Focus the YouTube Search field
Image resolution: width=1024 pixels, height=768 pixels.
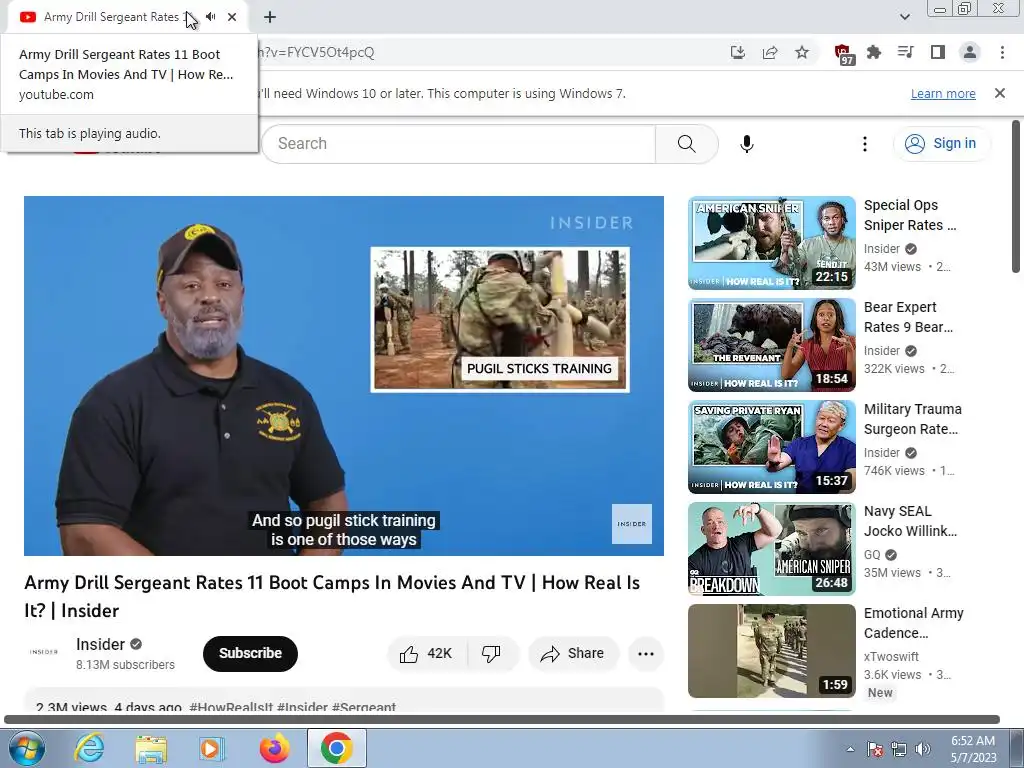[458, 144]
